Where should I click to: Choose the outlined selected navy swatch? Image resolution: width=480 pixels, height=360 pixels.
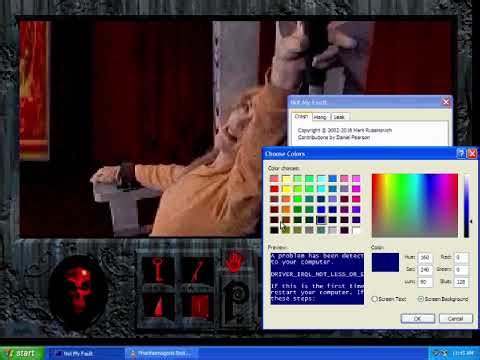[x=321, y=220]
